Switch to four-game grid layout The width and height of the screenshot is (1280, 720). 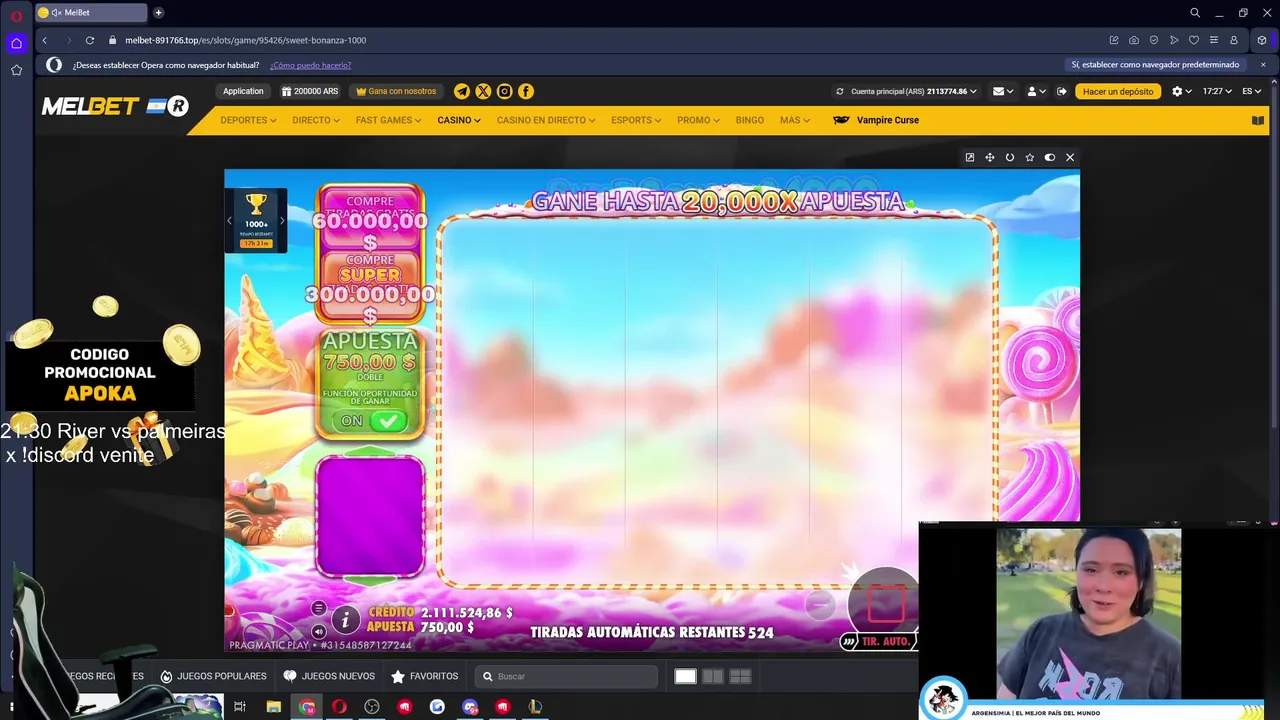(x=740, y=676)
